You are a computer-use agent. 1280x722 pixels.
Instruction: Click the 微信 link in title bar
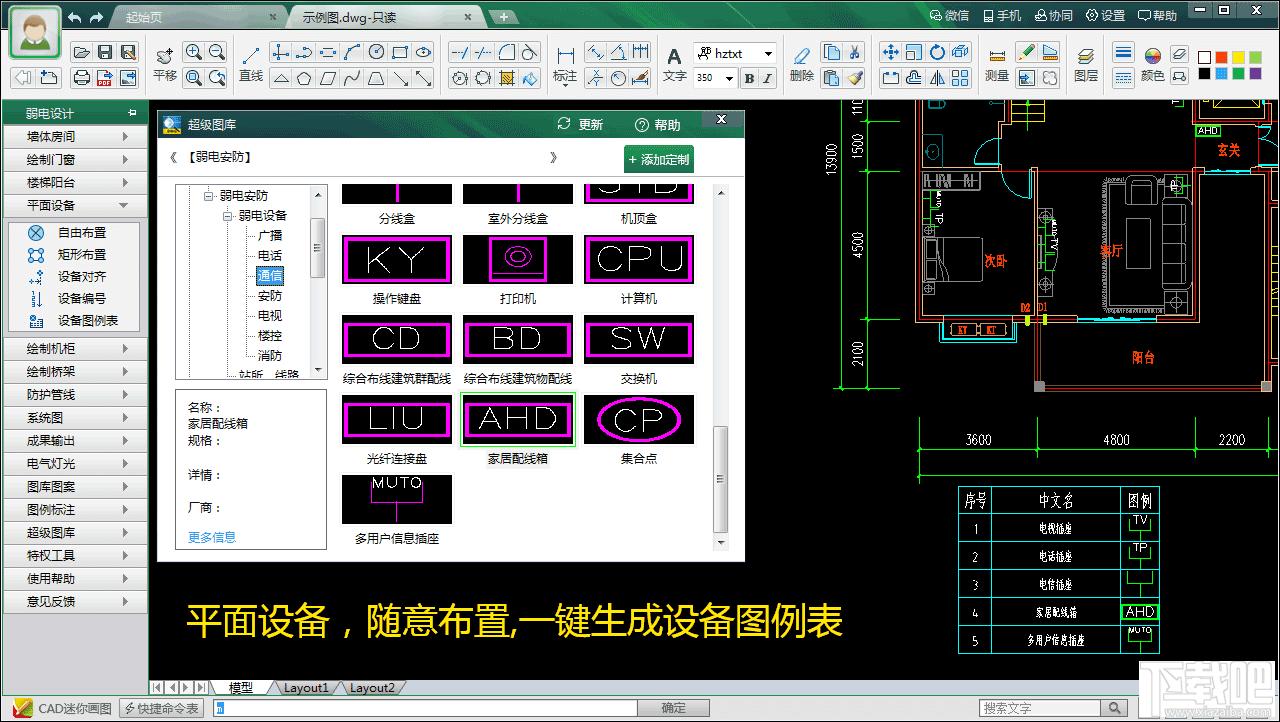(949, 16)
